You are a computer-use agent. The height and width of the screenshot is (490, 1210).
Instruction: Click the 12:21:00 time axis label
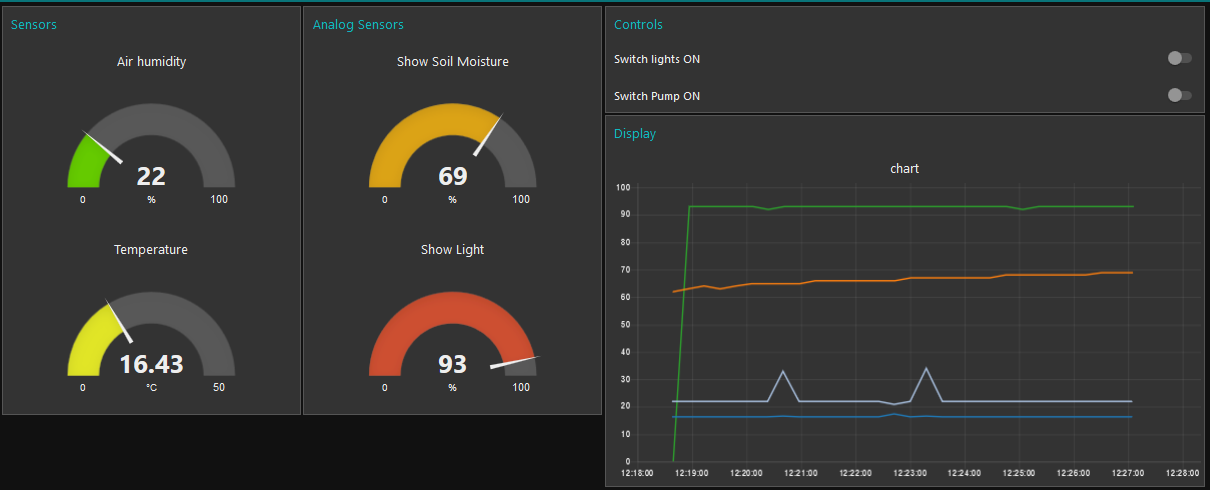click(x=801, y=473)
